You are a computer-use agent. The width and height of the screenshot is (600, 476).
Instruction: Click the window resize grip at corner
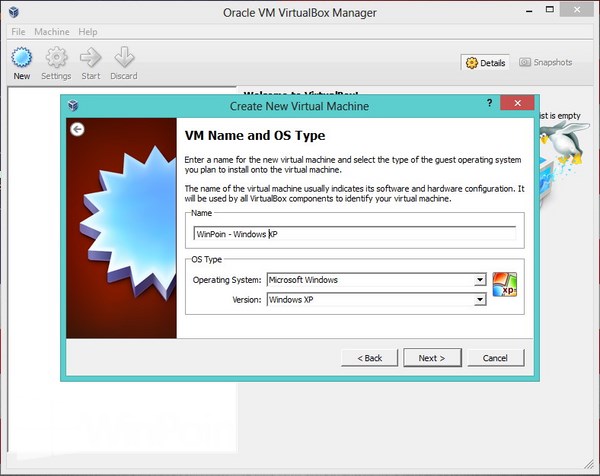[589, 465]
